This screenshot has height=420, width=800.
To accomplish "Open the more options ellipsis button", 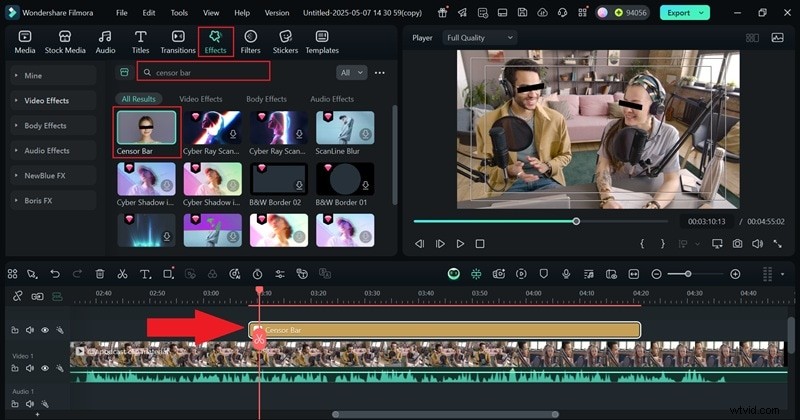I will click(x=380, y=72).
